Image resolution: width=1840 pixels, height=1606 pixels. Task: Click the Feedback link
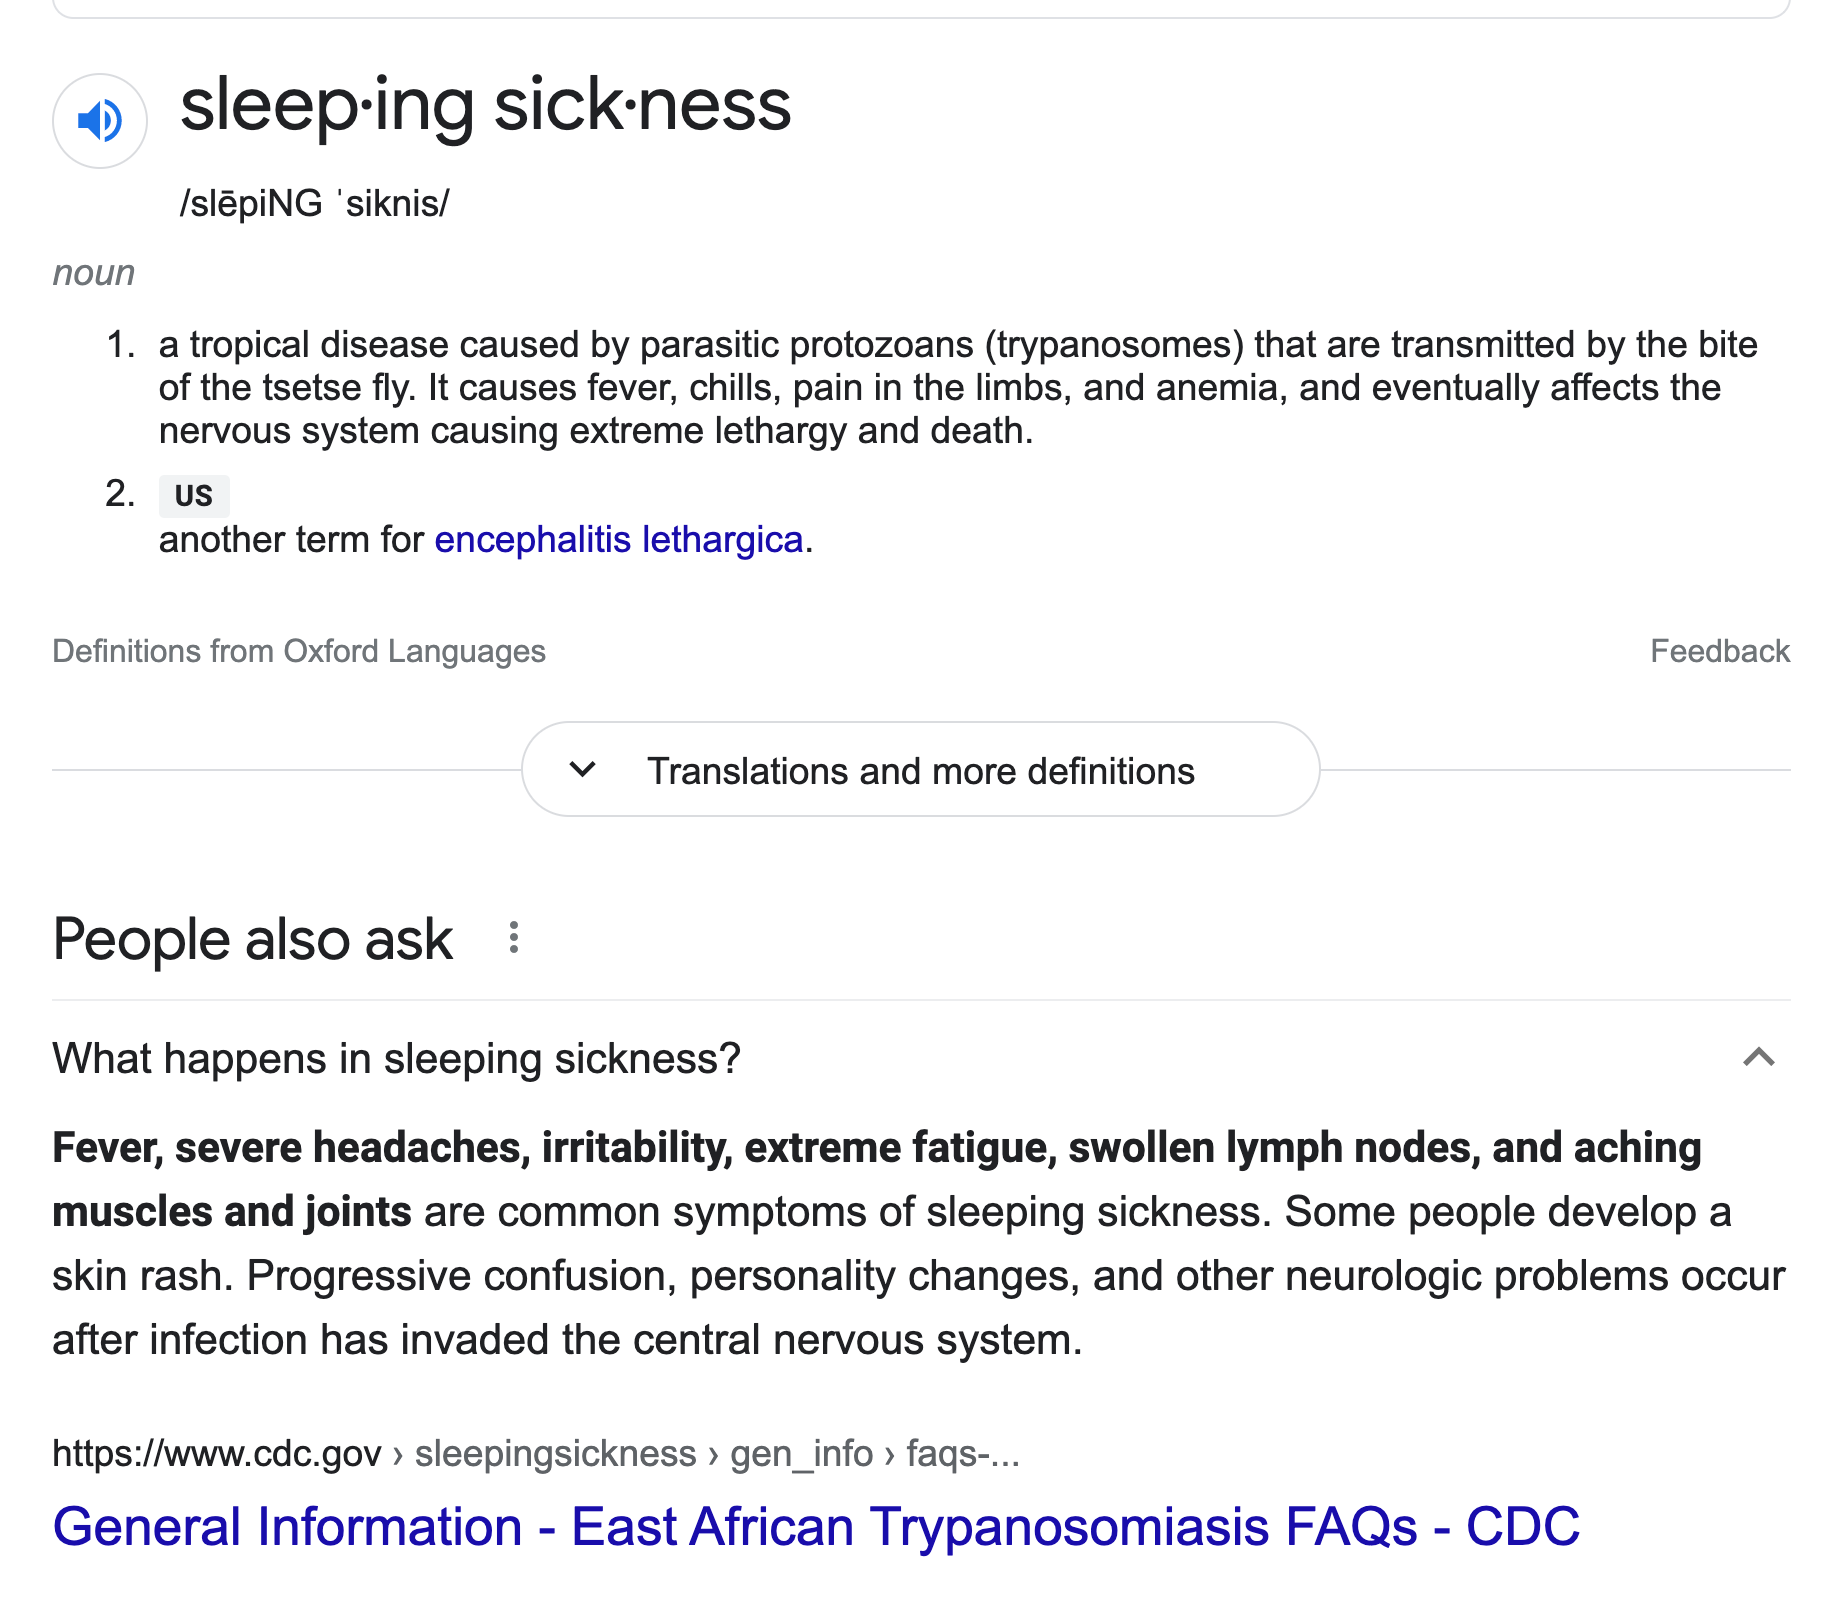[x=1719, y=651]
